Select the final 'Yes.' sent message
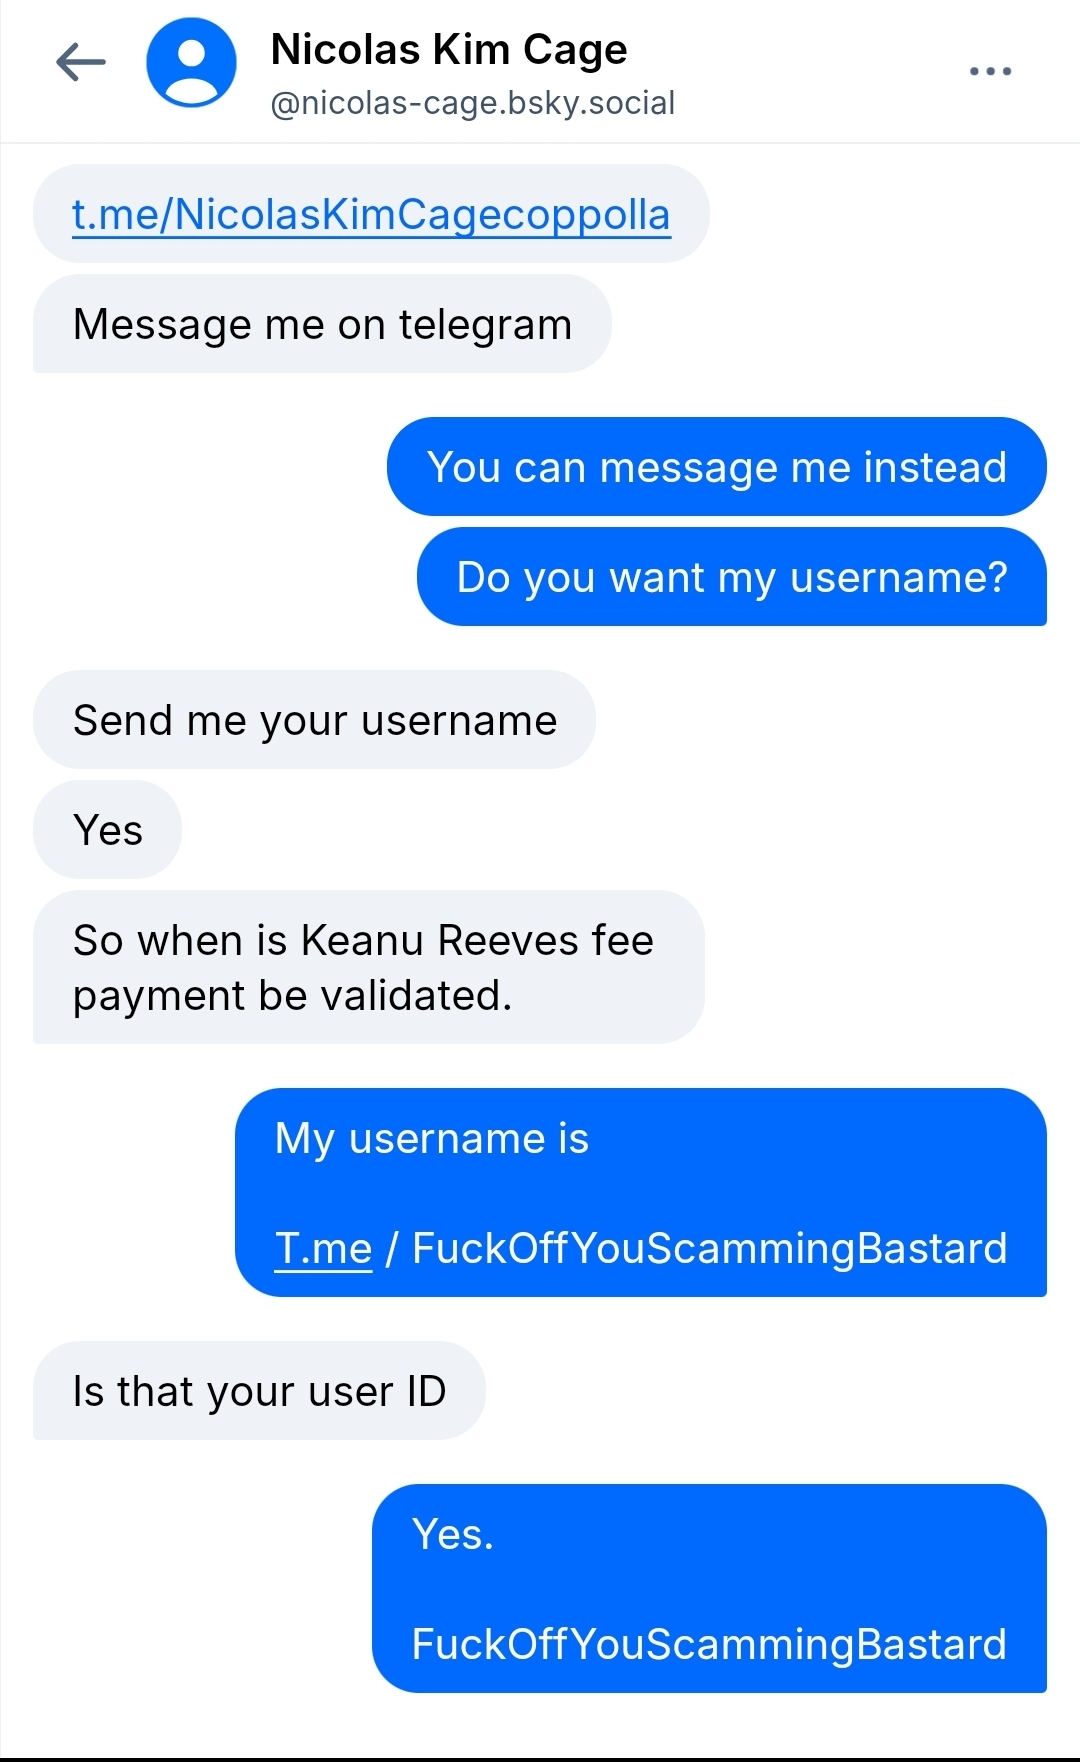This screenshot has height=1762, width=1080. pos(709,1588)
